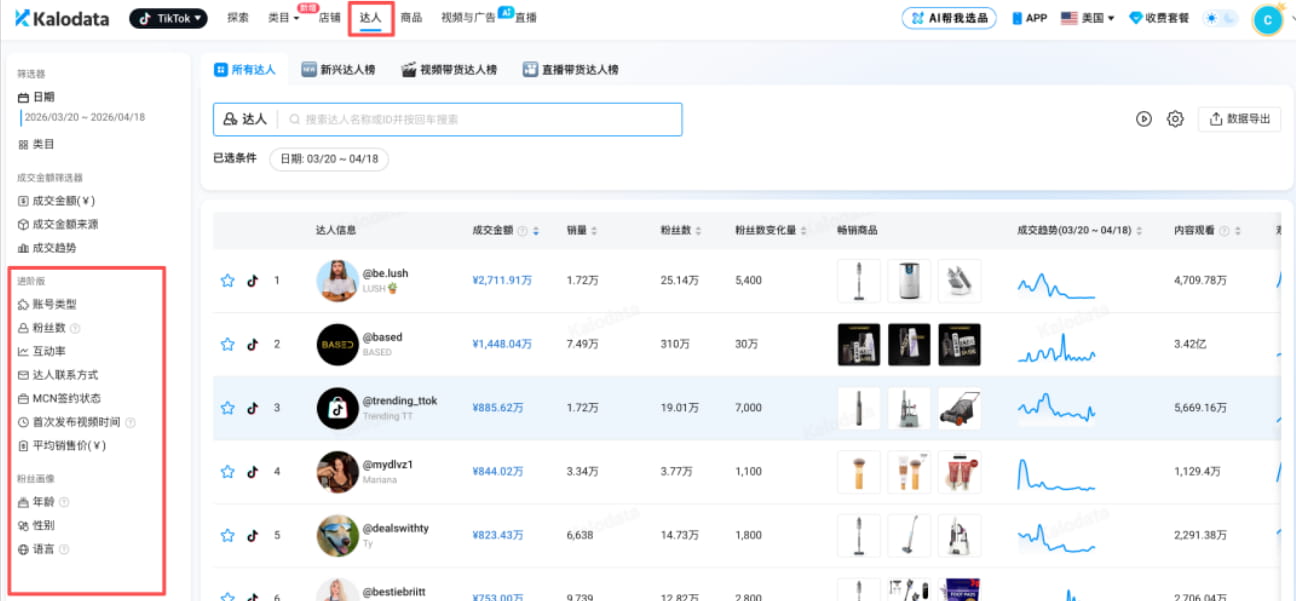Expand the 类目 dropdown in the top navigation
1296x601 pixels.
pyautogui.click(x=281, y=17)
